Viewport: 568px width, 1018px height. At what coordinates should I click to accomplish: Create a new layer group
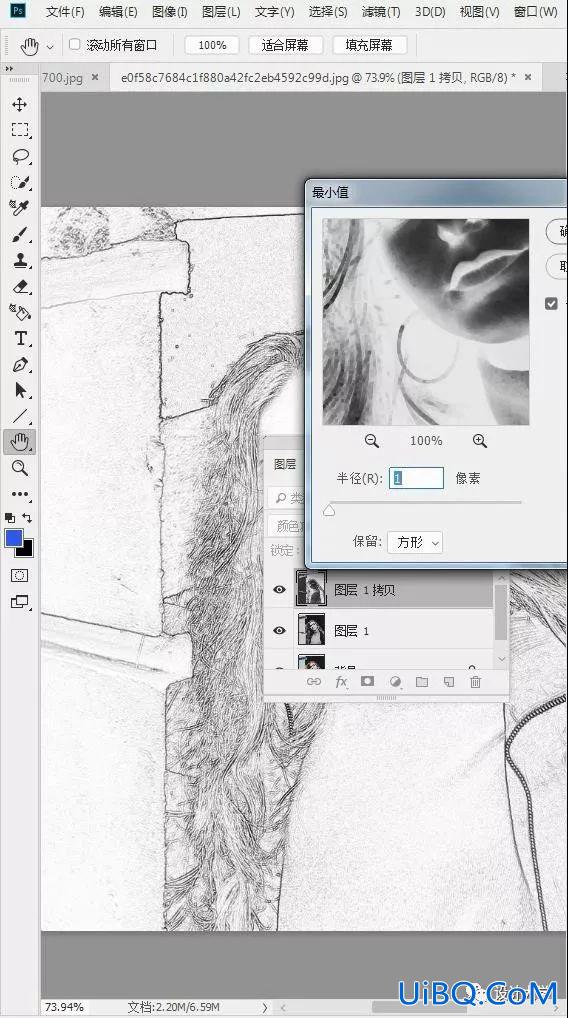pos(422,682)
